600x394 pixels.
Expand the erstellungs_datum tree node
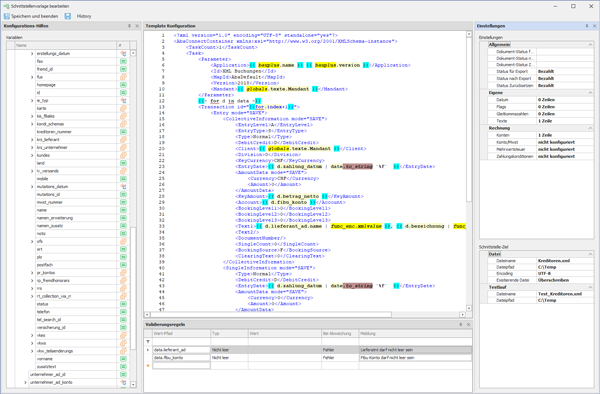pyautogui.click(x=32, y=54)
